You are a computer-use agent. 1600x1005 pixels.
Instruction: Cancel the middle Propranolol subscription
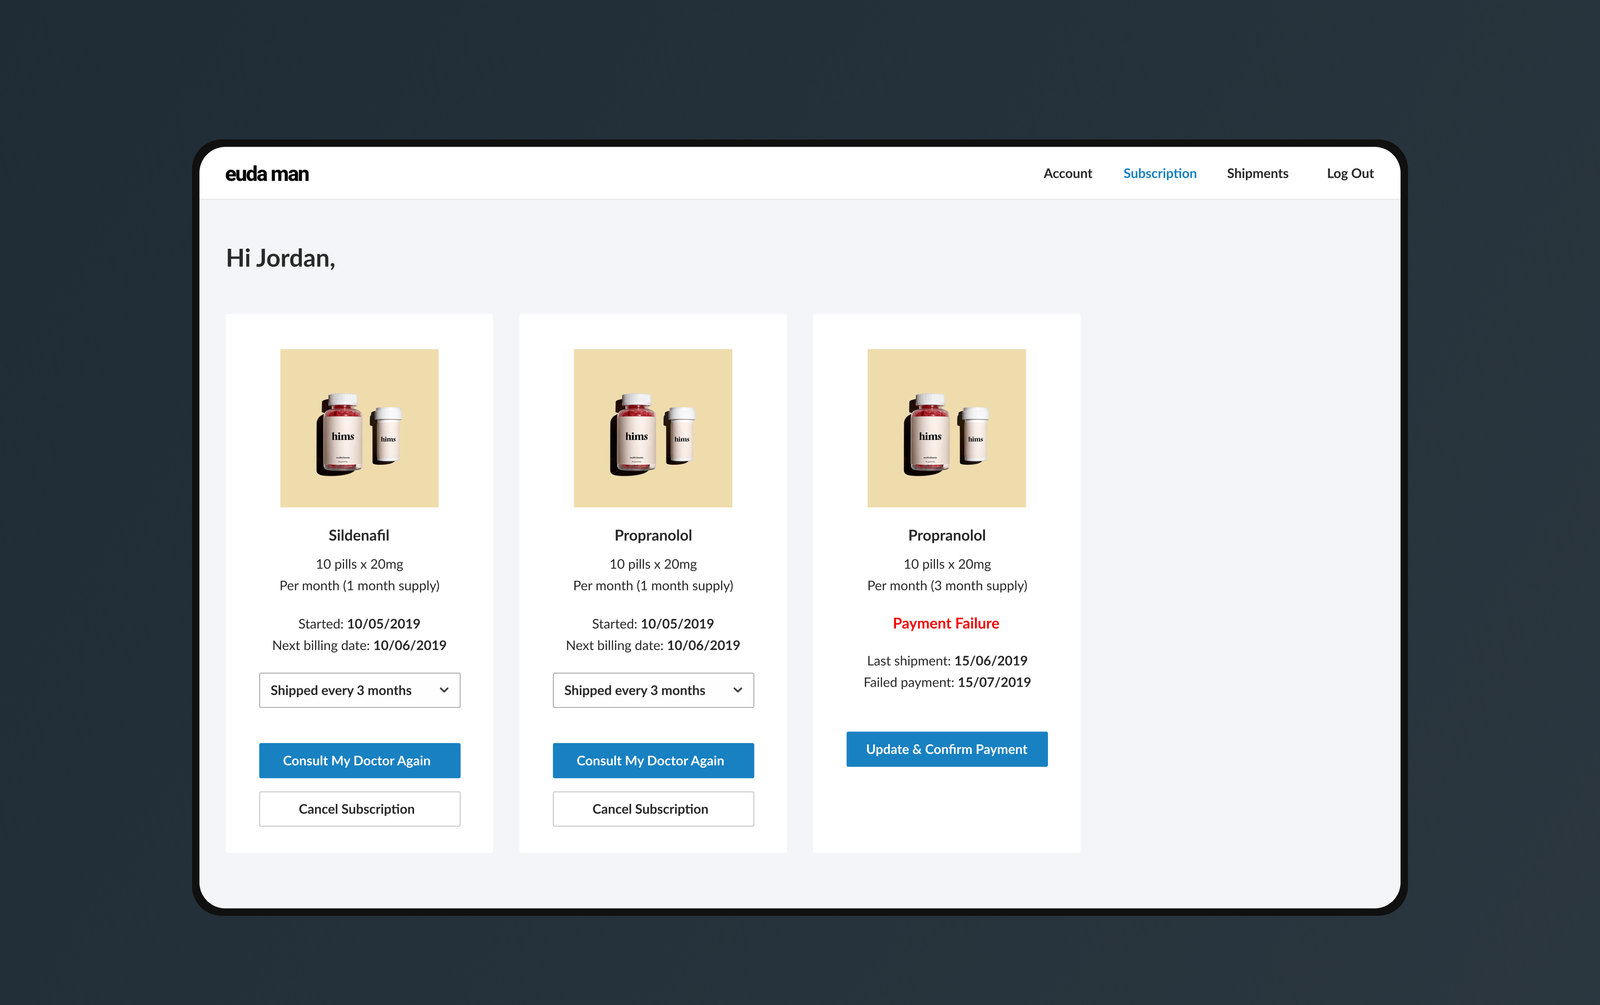pyautogui.click(x=653, y=809)
